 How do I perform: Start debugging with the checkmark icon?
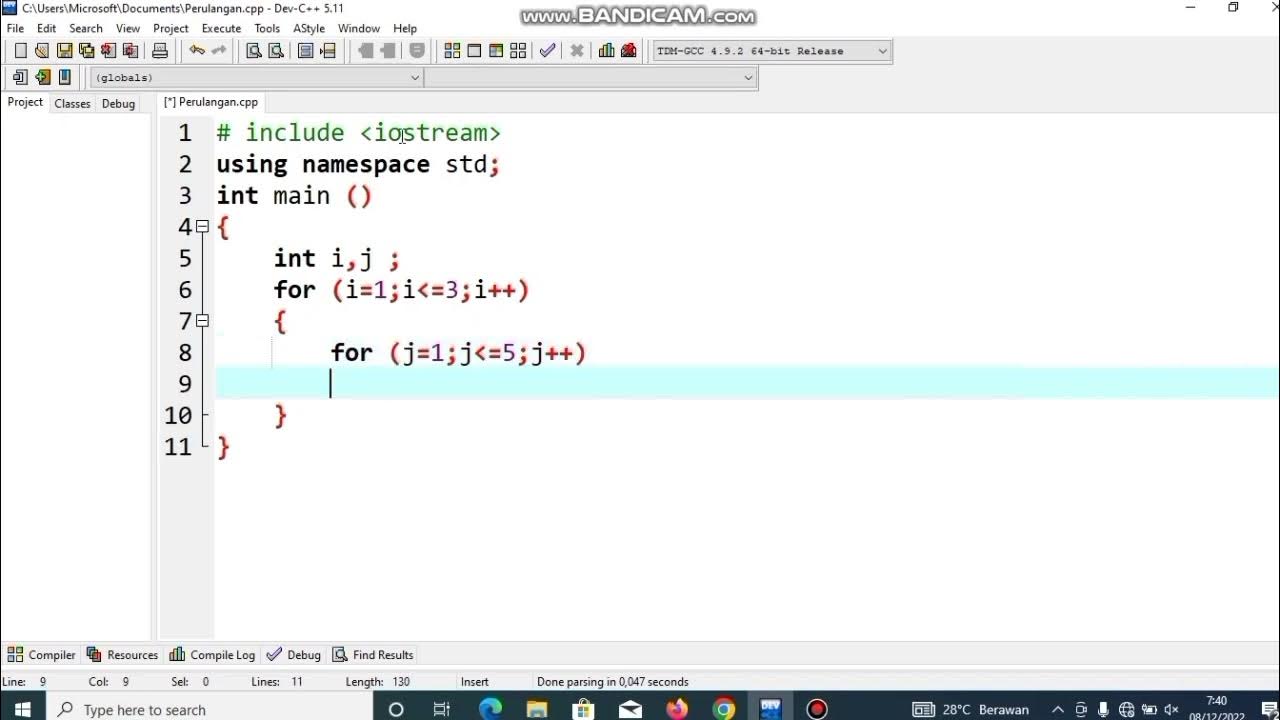click(547, 51)
